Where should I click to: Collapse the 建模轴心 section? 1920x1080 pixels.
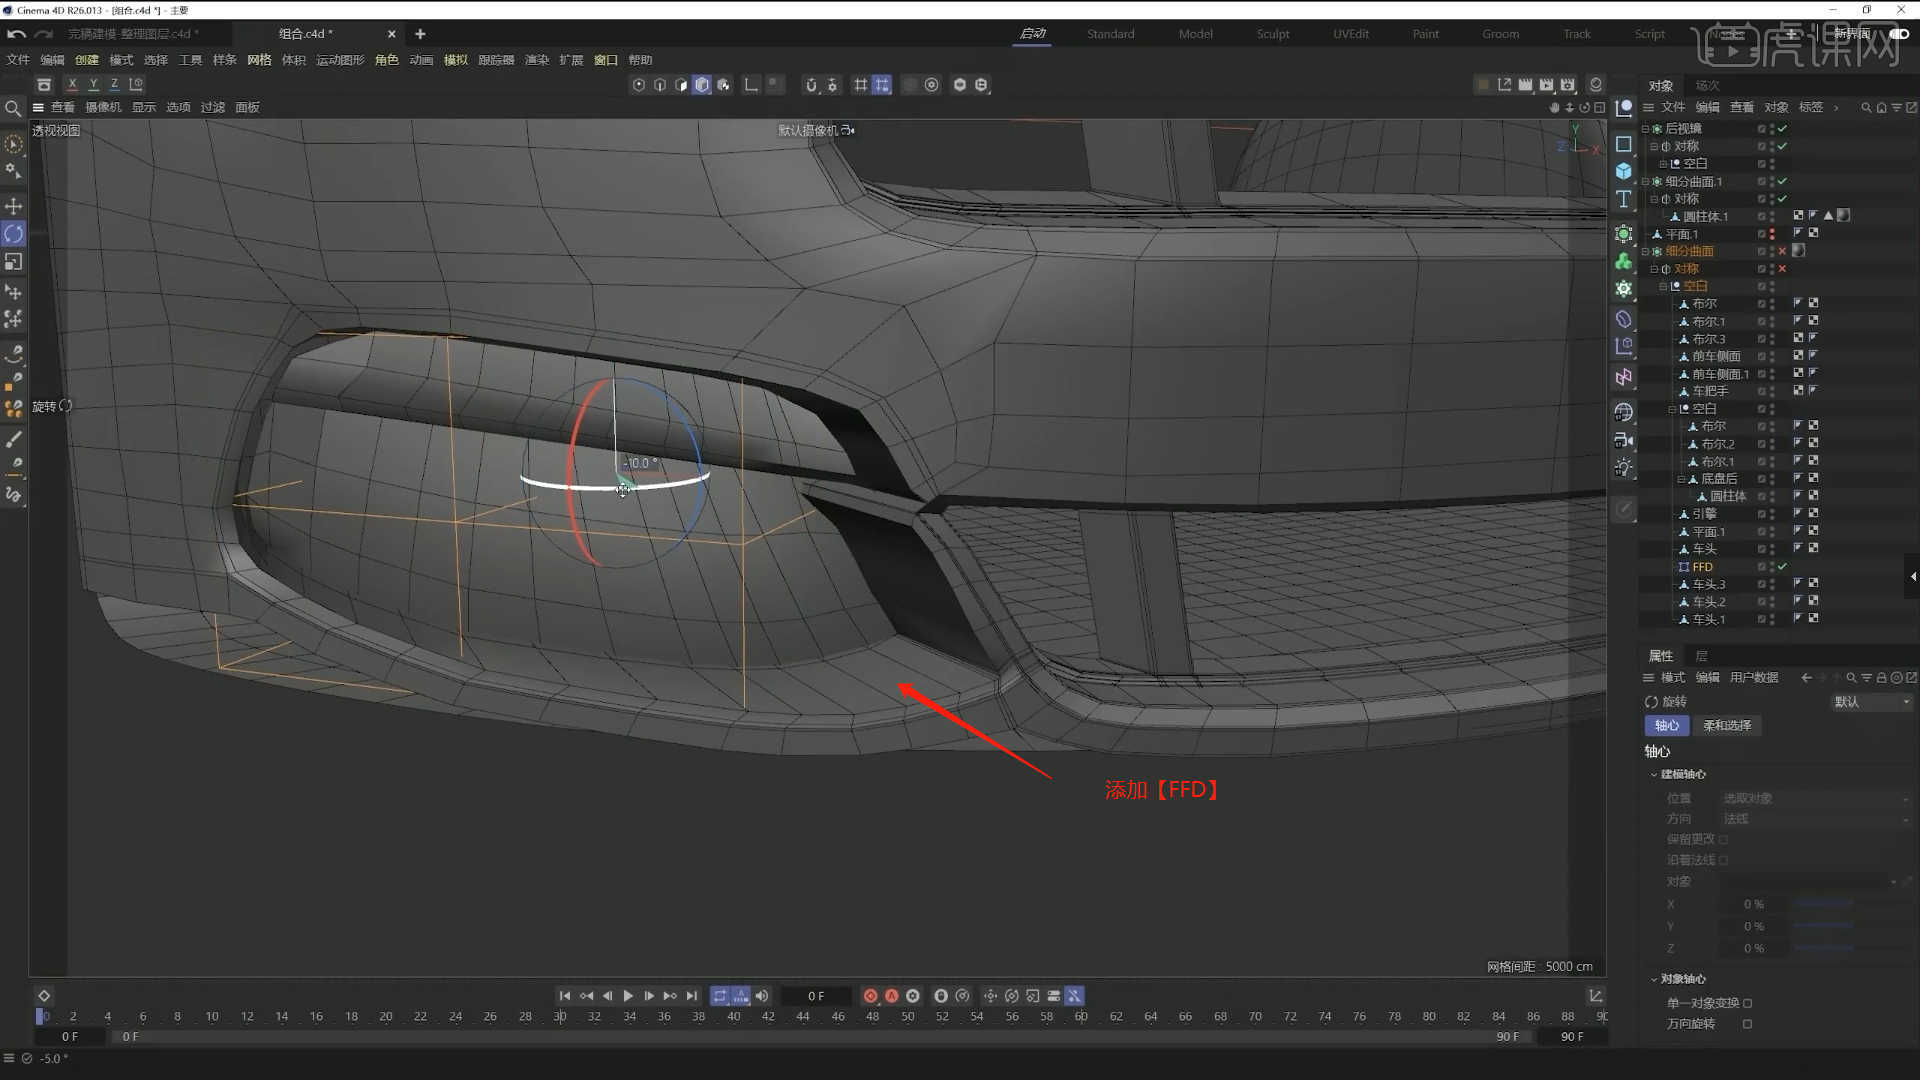(1653, 775)
